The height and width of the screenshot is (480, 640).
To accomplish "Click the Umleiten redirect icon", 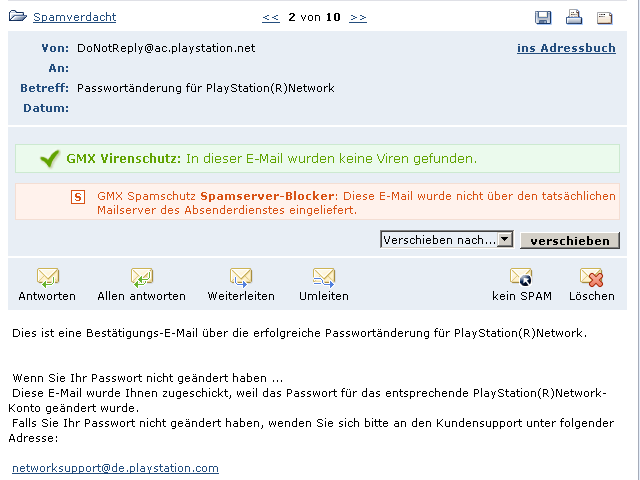I will pos(323,277).
